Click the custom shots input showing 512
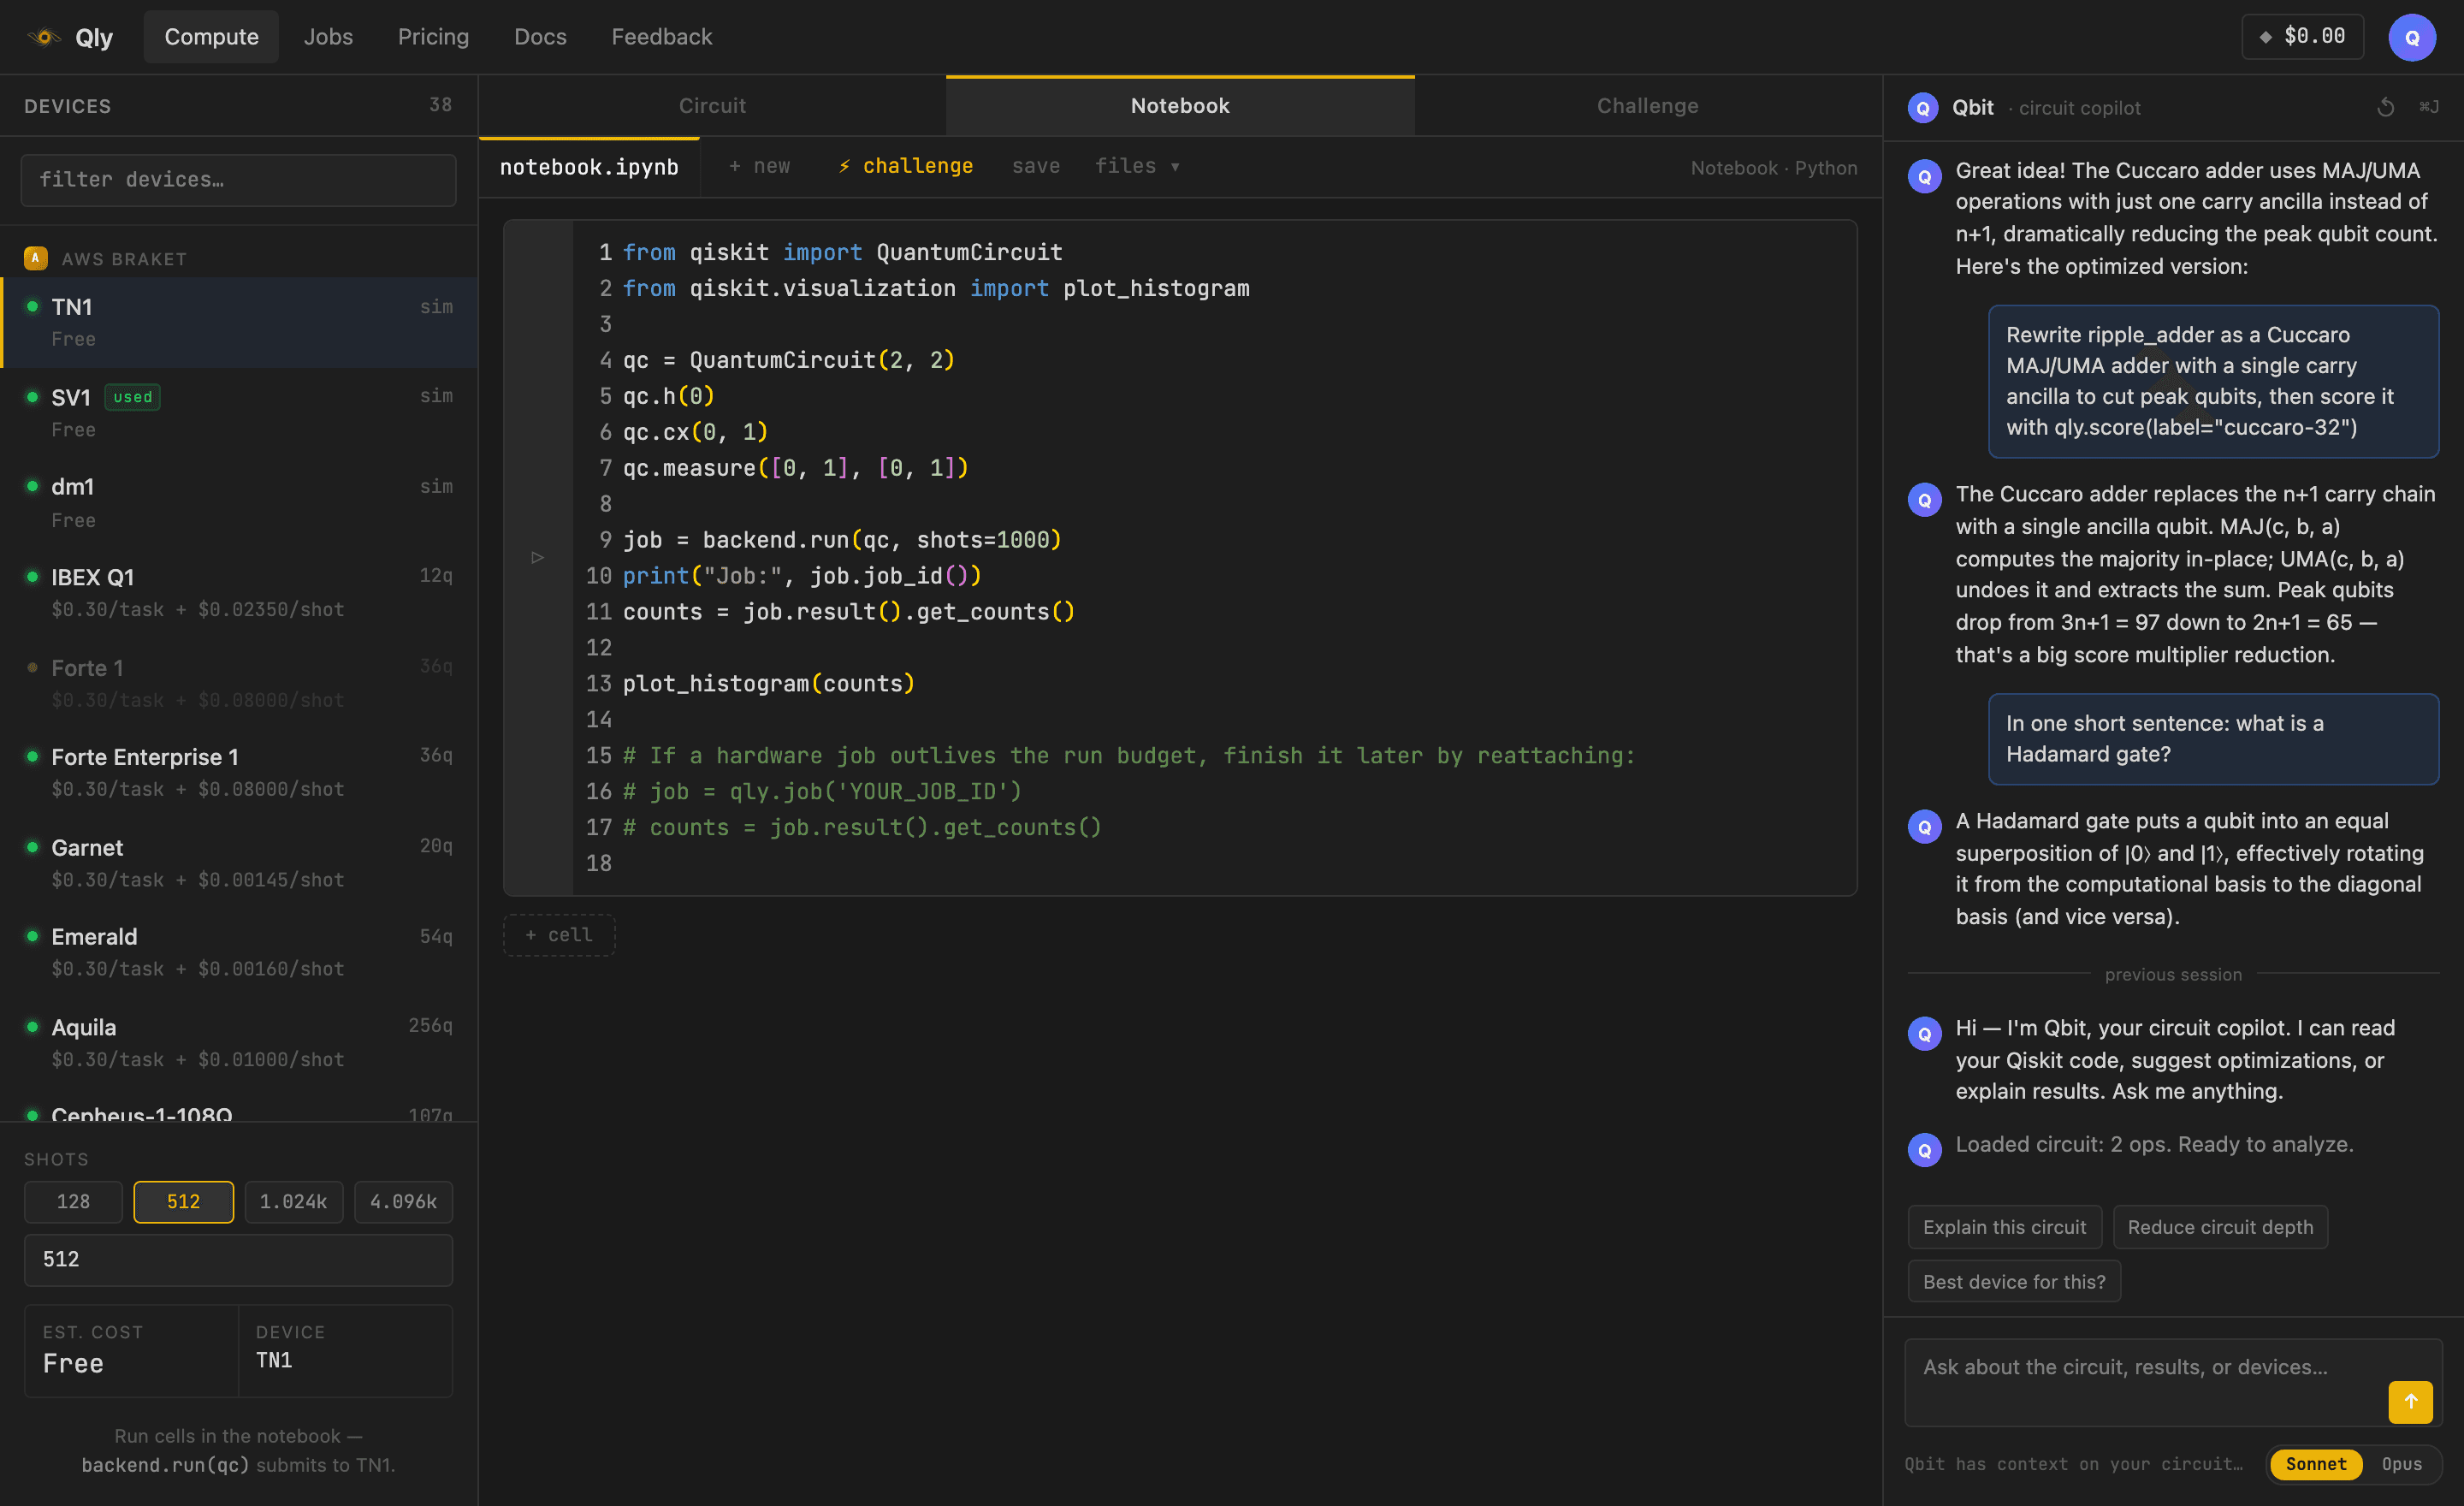This screenshot has width=2464, height=1506. click(238, 1259)
